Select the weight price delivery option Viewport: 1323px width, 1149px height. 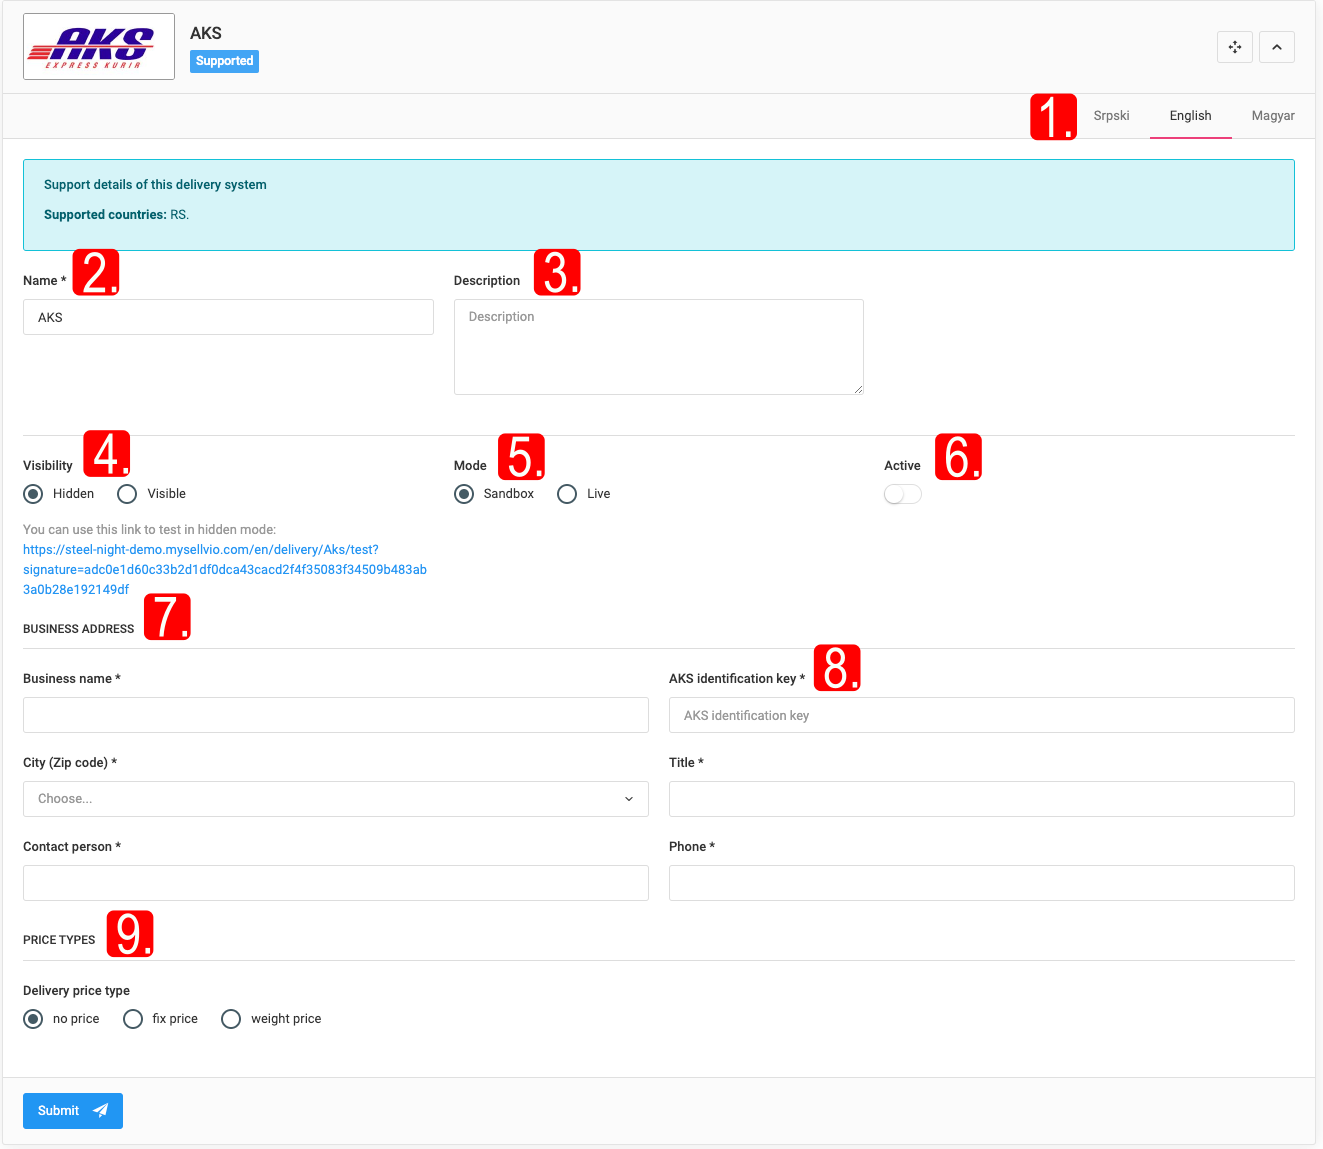(231, 1019)
